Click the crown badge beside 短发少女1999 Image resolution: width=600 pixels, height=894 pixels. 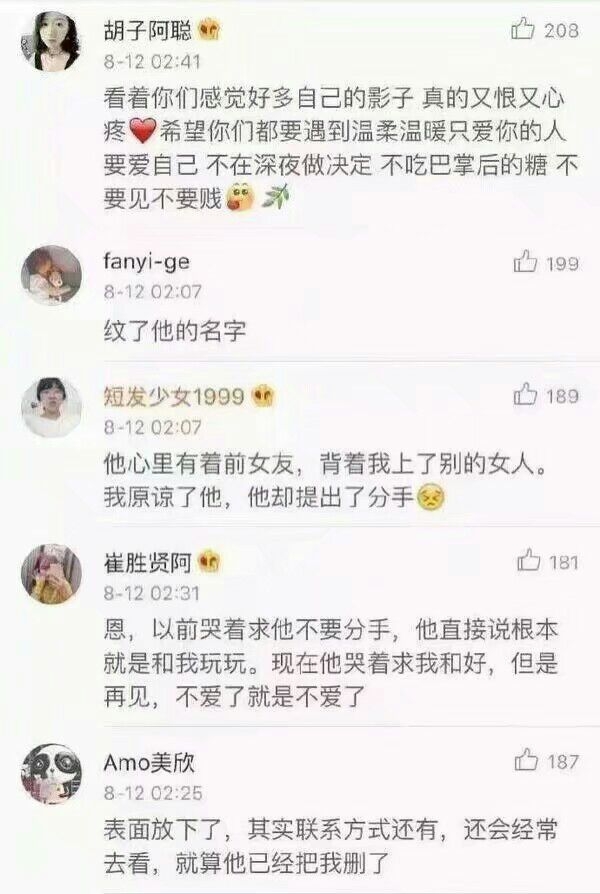(x=263, y=396)
